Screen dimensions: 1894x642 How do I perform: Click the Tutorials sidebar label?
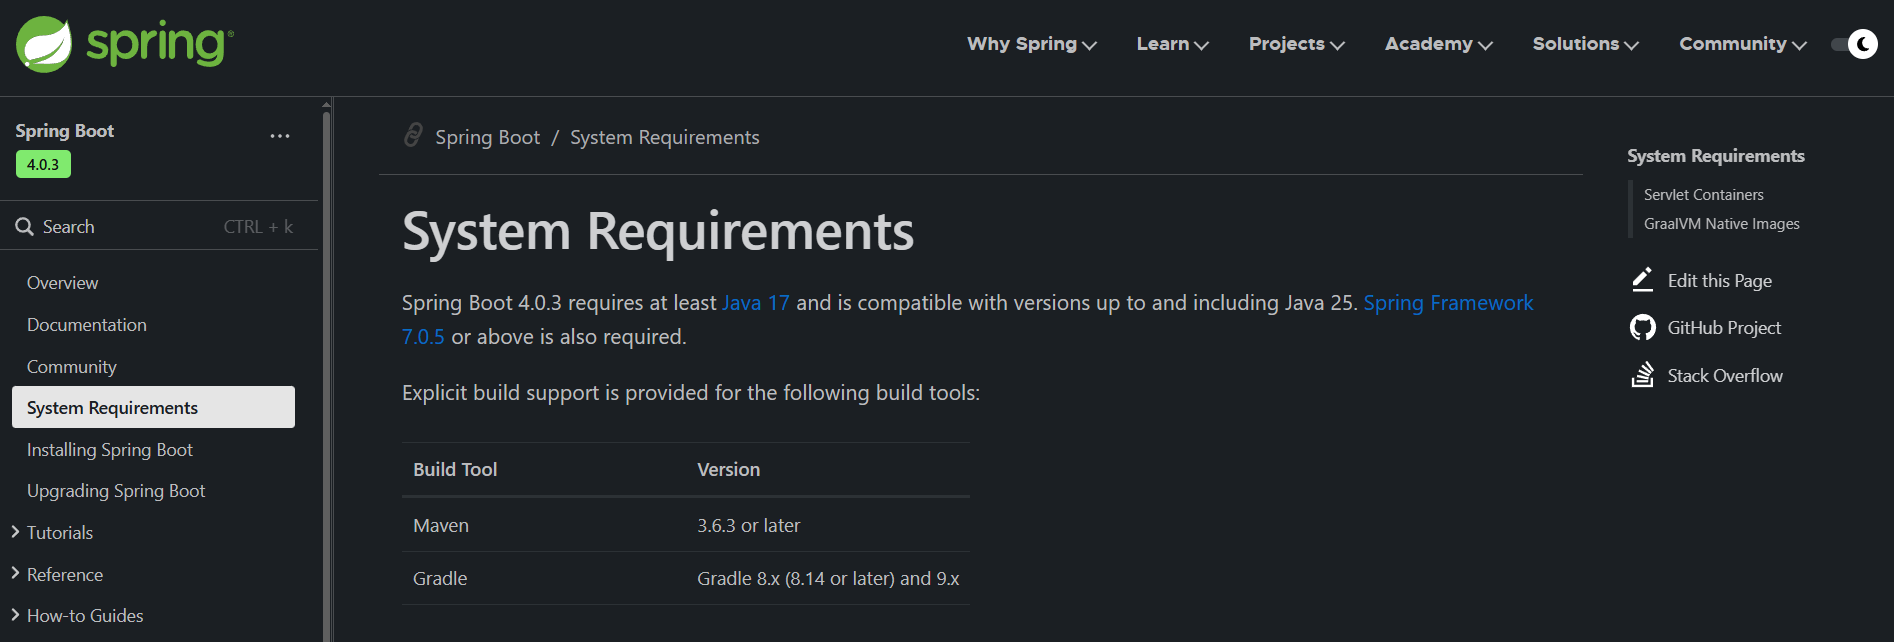point(60,533)
